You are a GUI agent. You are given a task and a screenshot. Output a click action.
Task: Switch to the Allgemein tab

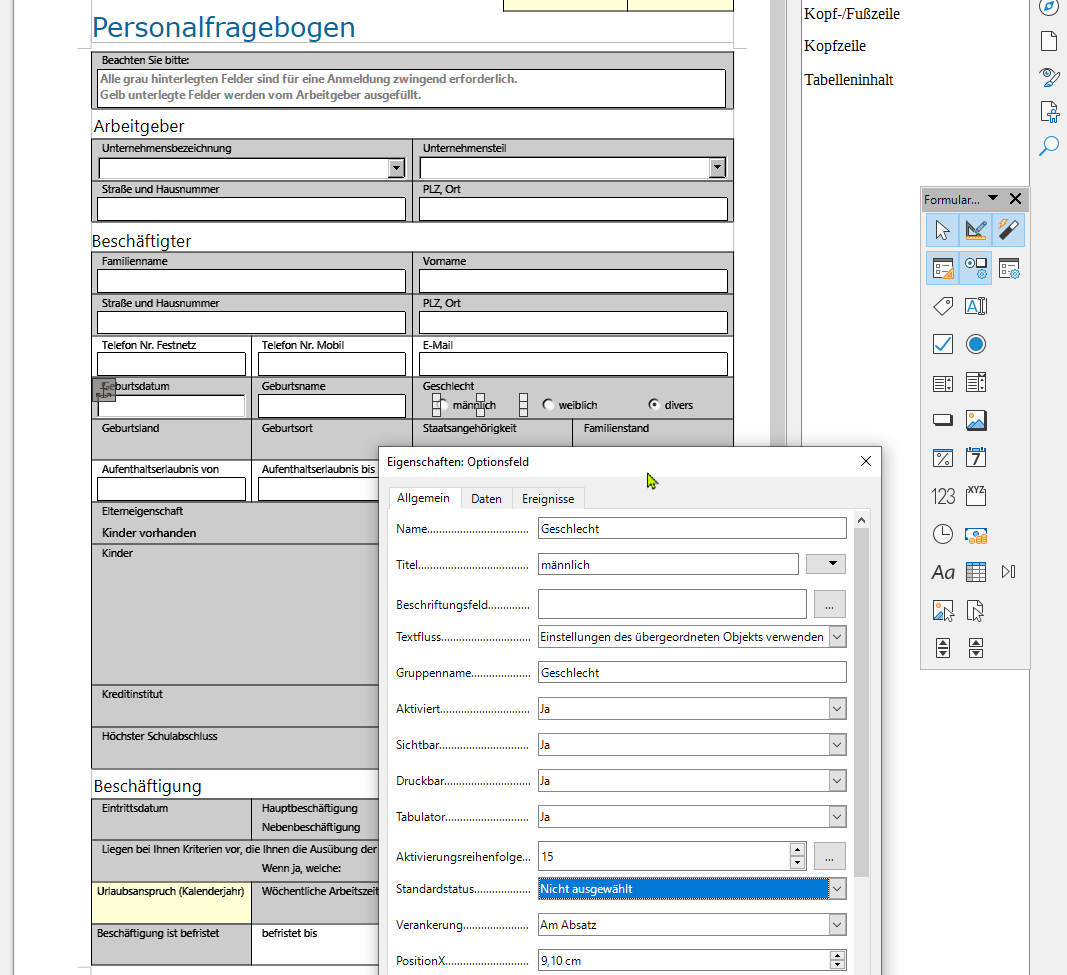423,498
